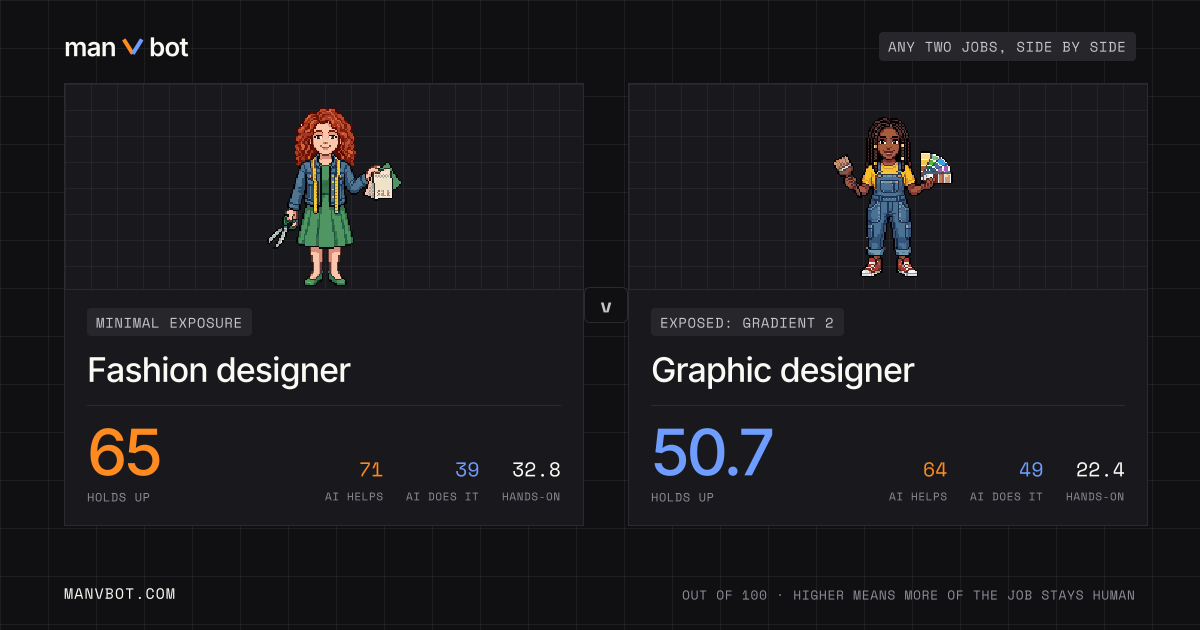Click the AI Does It value 39
The width and height of the screenshot is (1200, 630).
[467, 470]
